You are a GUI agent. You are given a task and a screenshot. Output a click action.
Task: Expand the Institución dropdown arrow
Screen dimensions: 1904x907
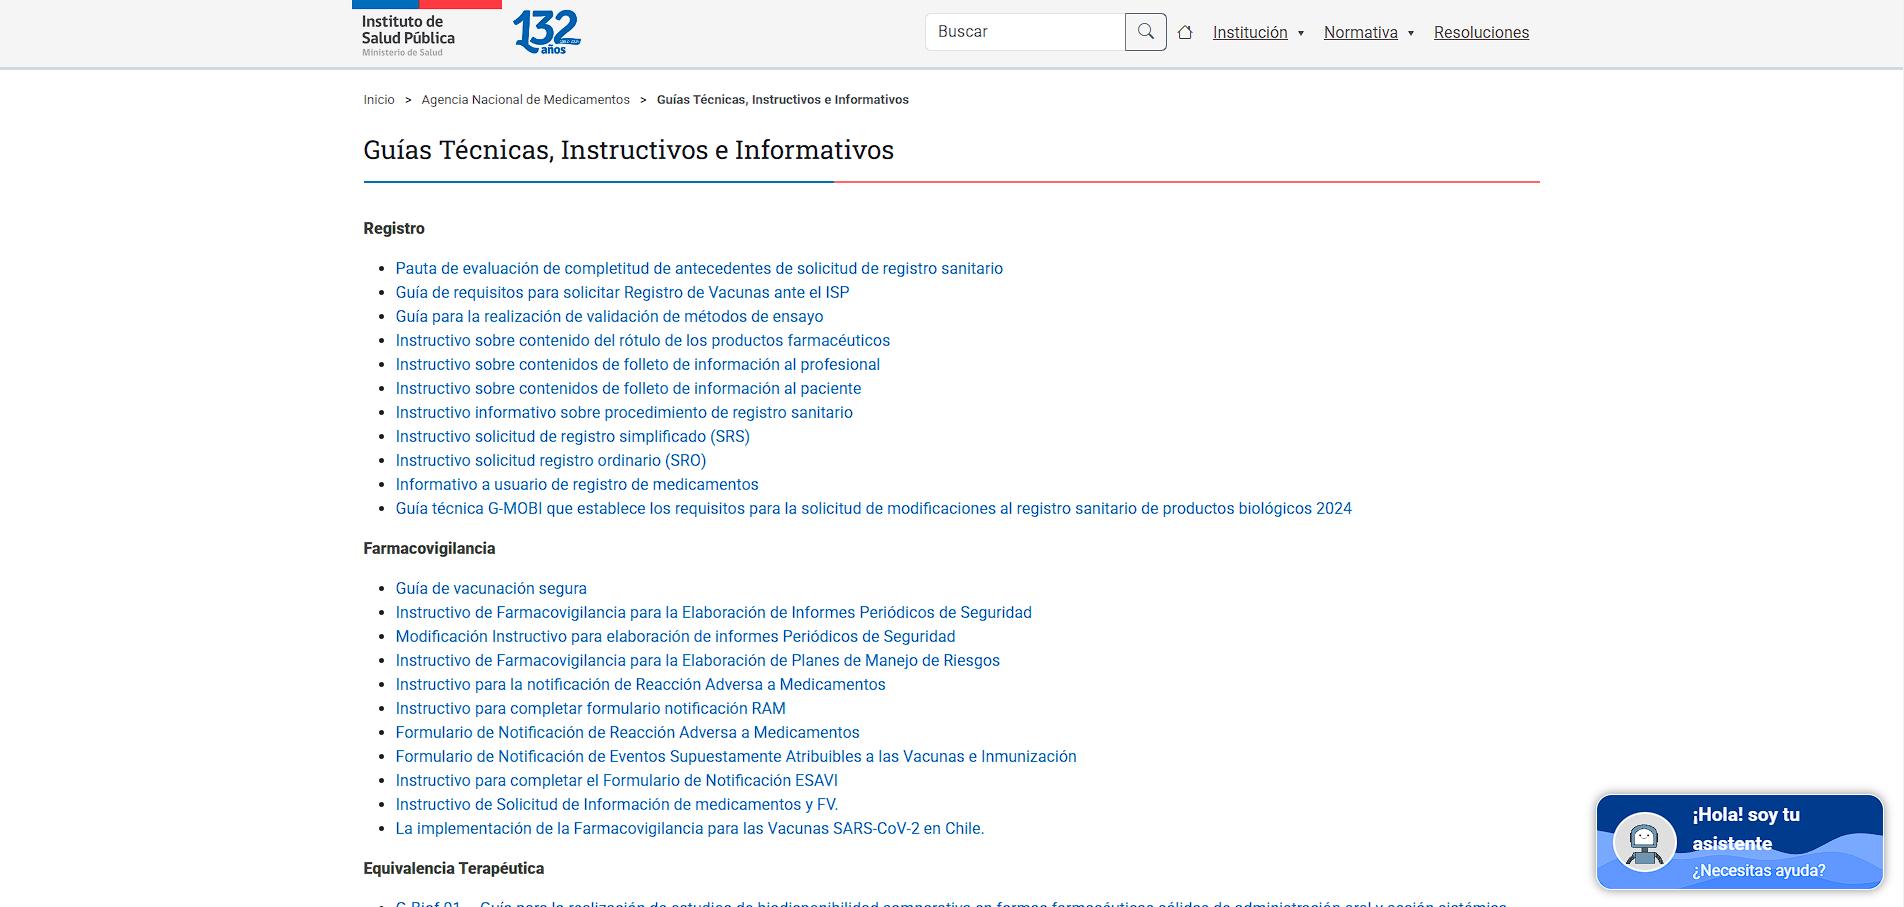pos(1301,33)
